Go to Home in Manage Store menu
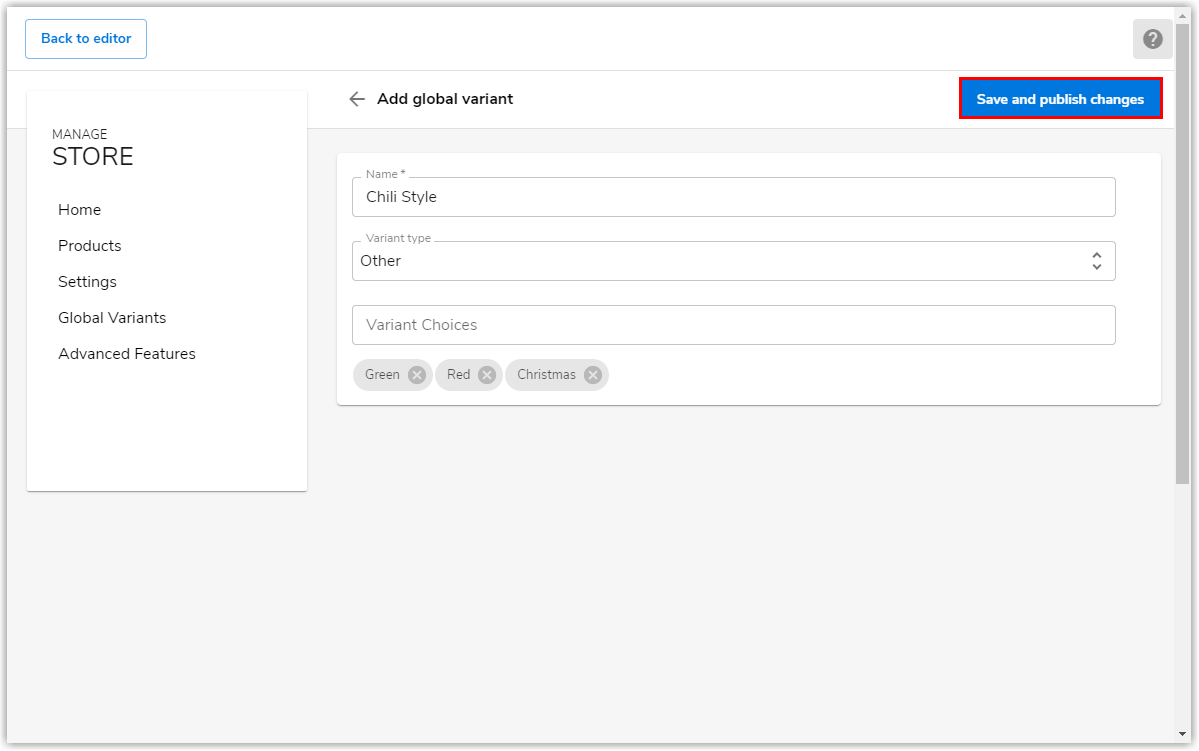1199x751 pixels. pyautogui.click(x=80, y=210)
